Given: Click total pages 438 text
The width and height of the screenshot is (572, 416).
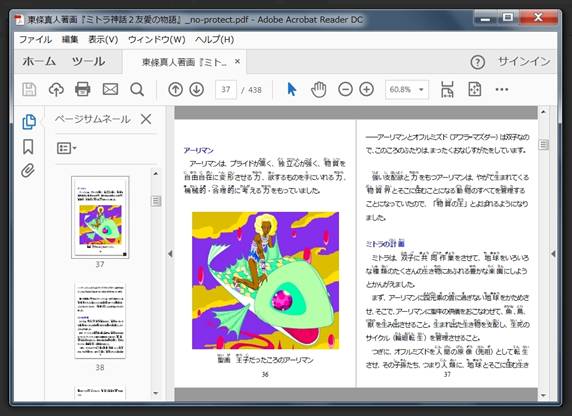Looking at the screenshot, I should (255, 90).
